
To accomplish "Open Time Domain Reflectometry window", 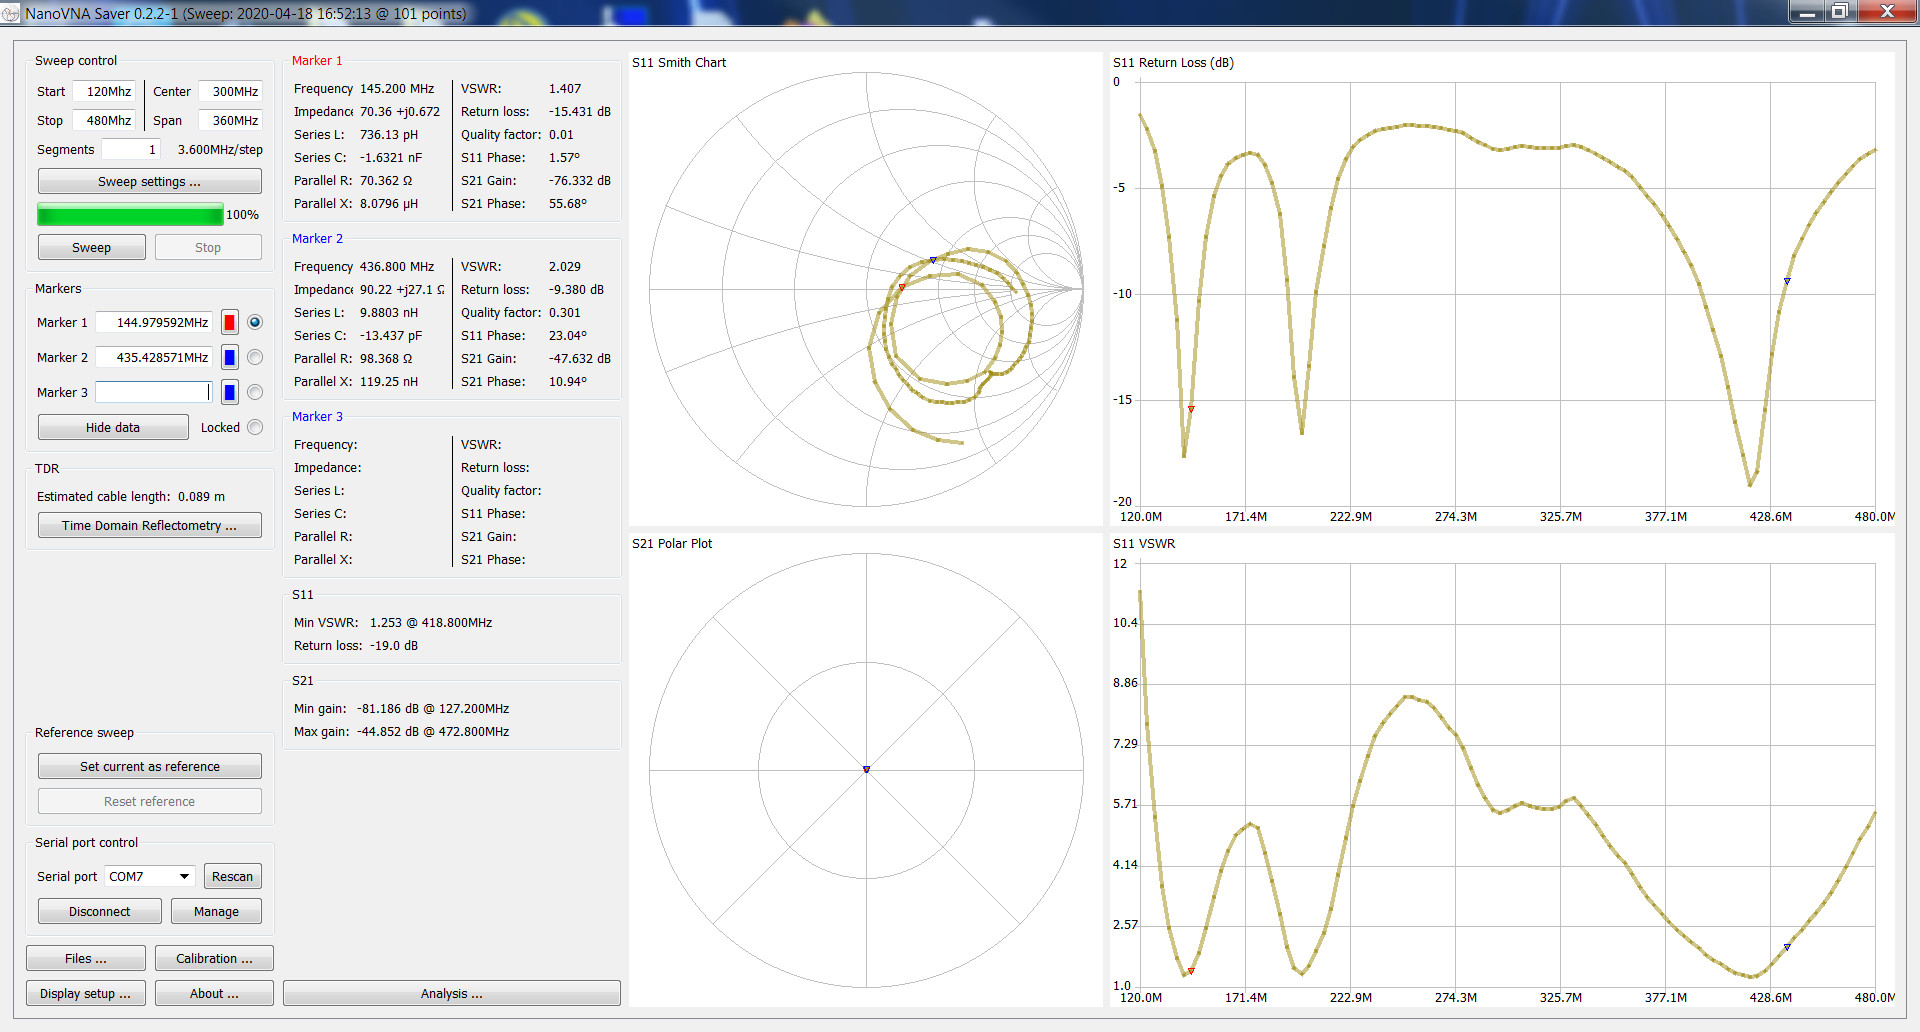I will 149,525.
